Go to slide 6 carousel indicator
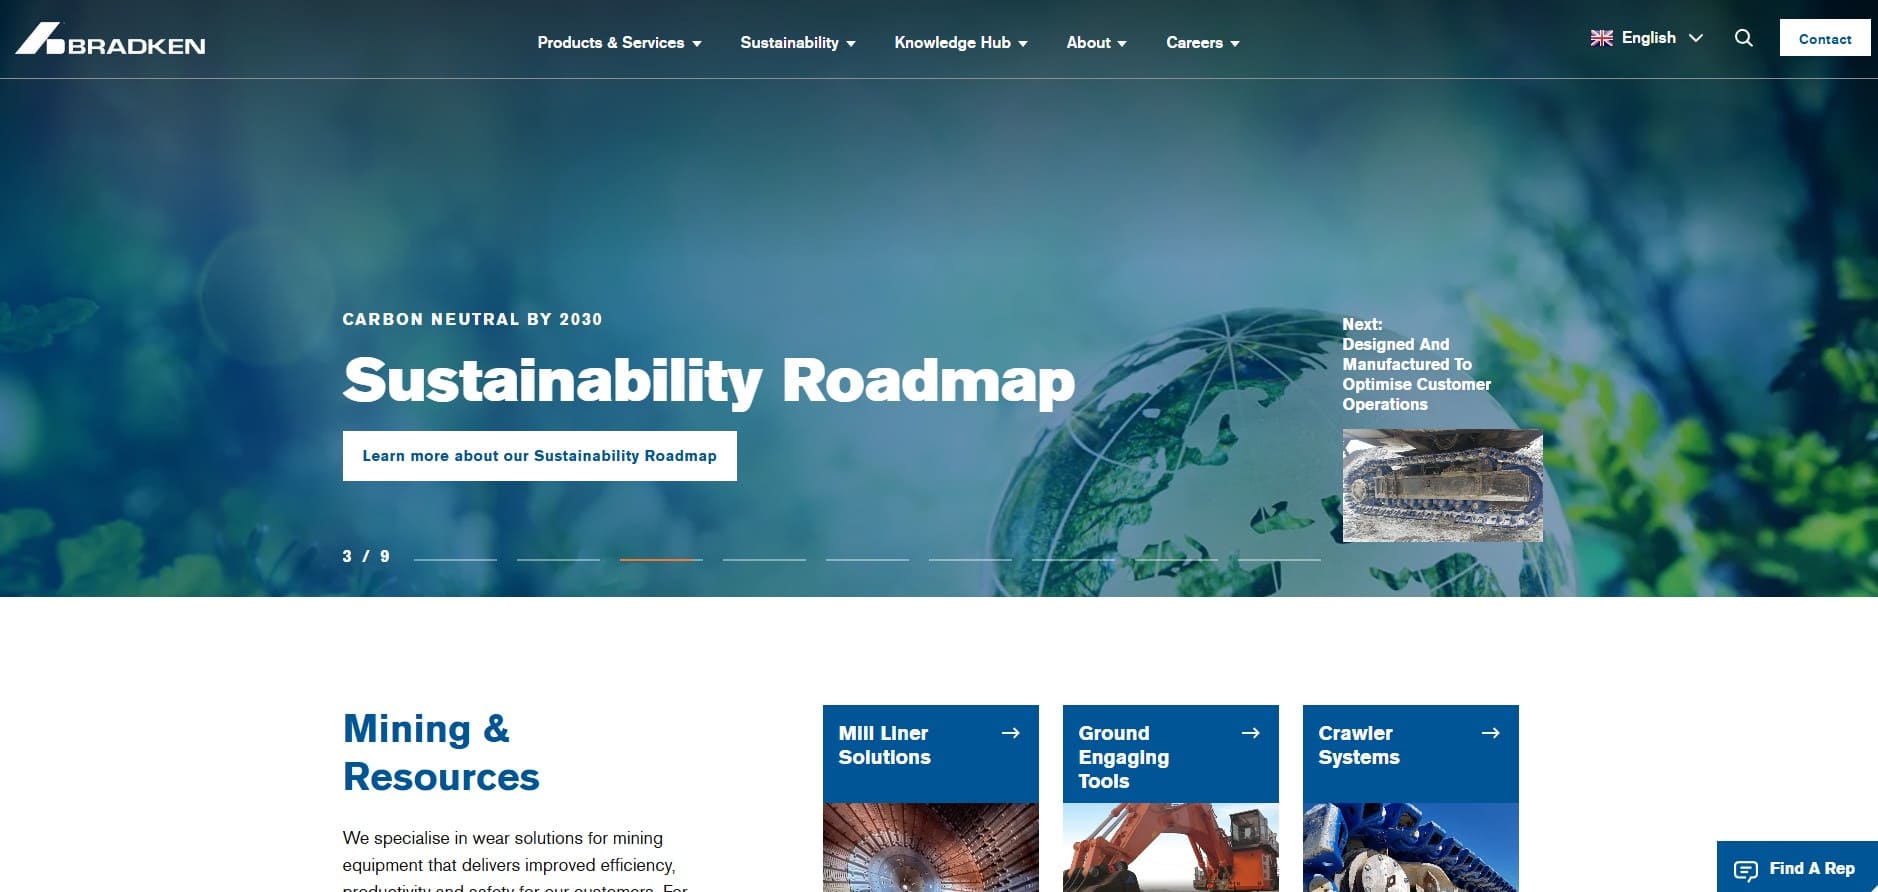This screenshot has height=892, width=1878. point(970,559)
